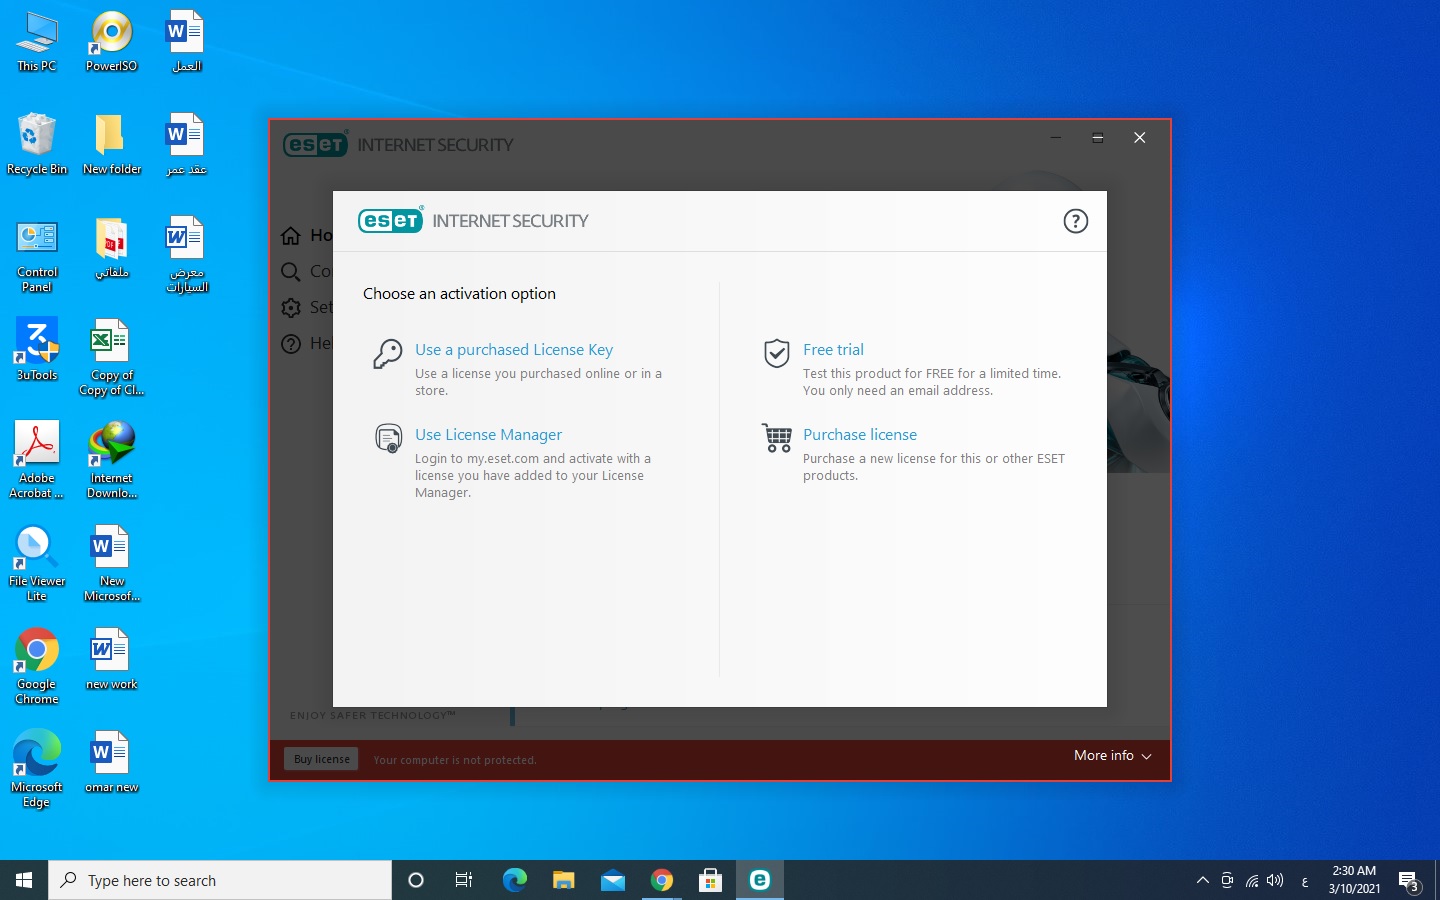
Task: Select the Microsoft Edge desktop icon
Action: [x=37, y=769]
